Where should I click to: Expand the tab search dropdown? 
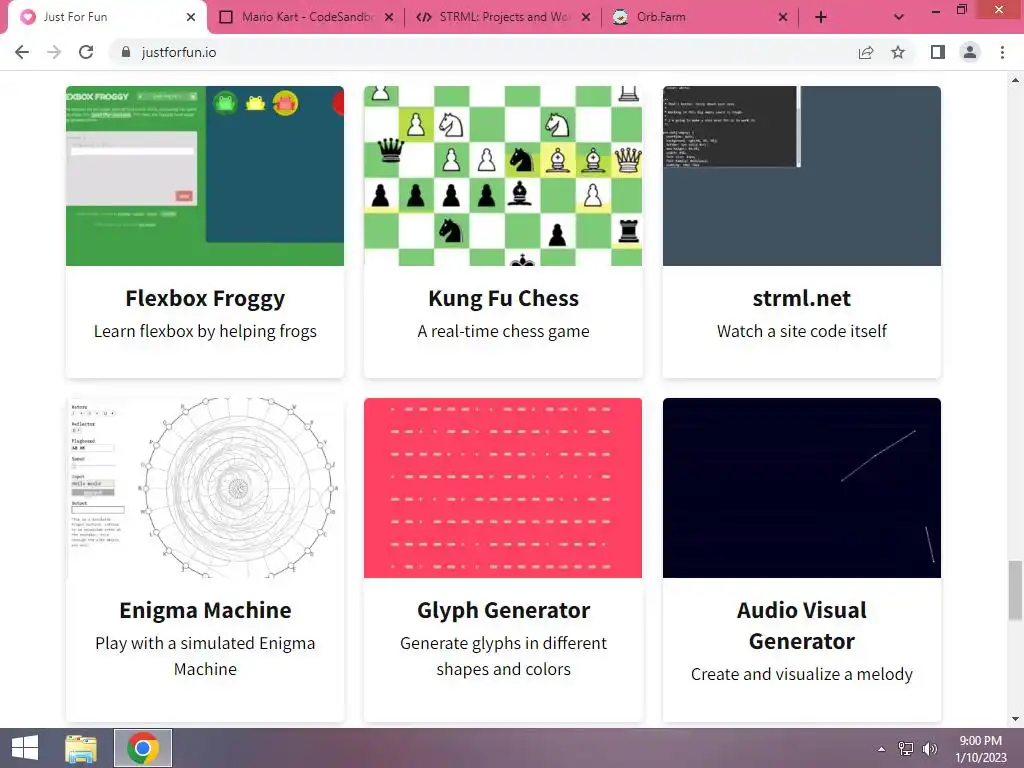coord(899,17)
